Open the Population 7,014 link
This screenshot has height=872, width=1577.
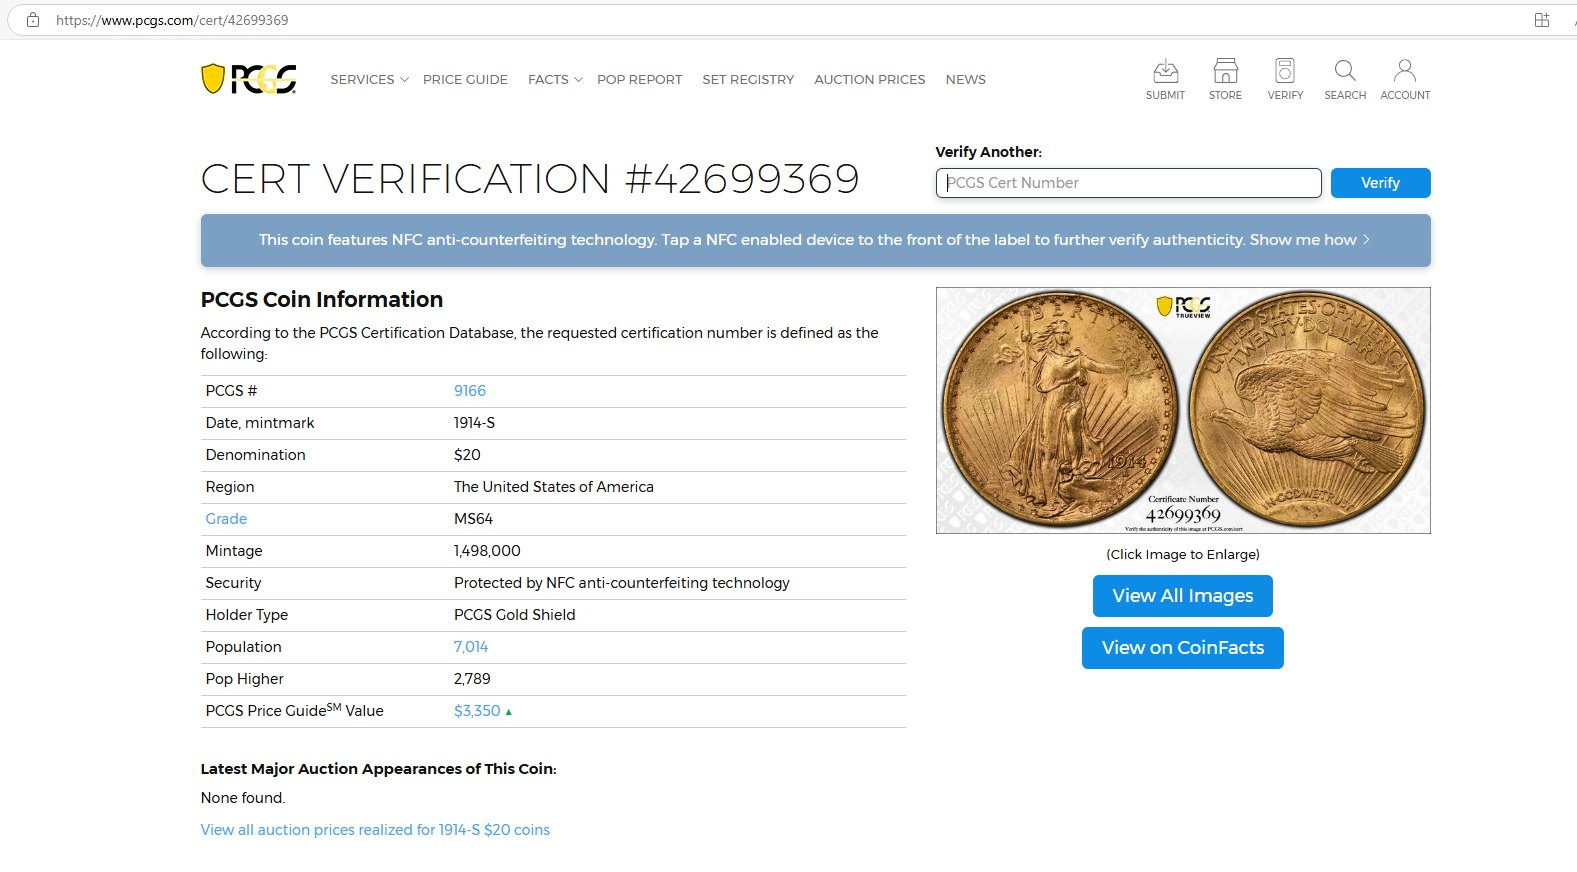pos(470,647)
